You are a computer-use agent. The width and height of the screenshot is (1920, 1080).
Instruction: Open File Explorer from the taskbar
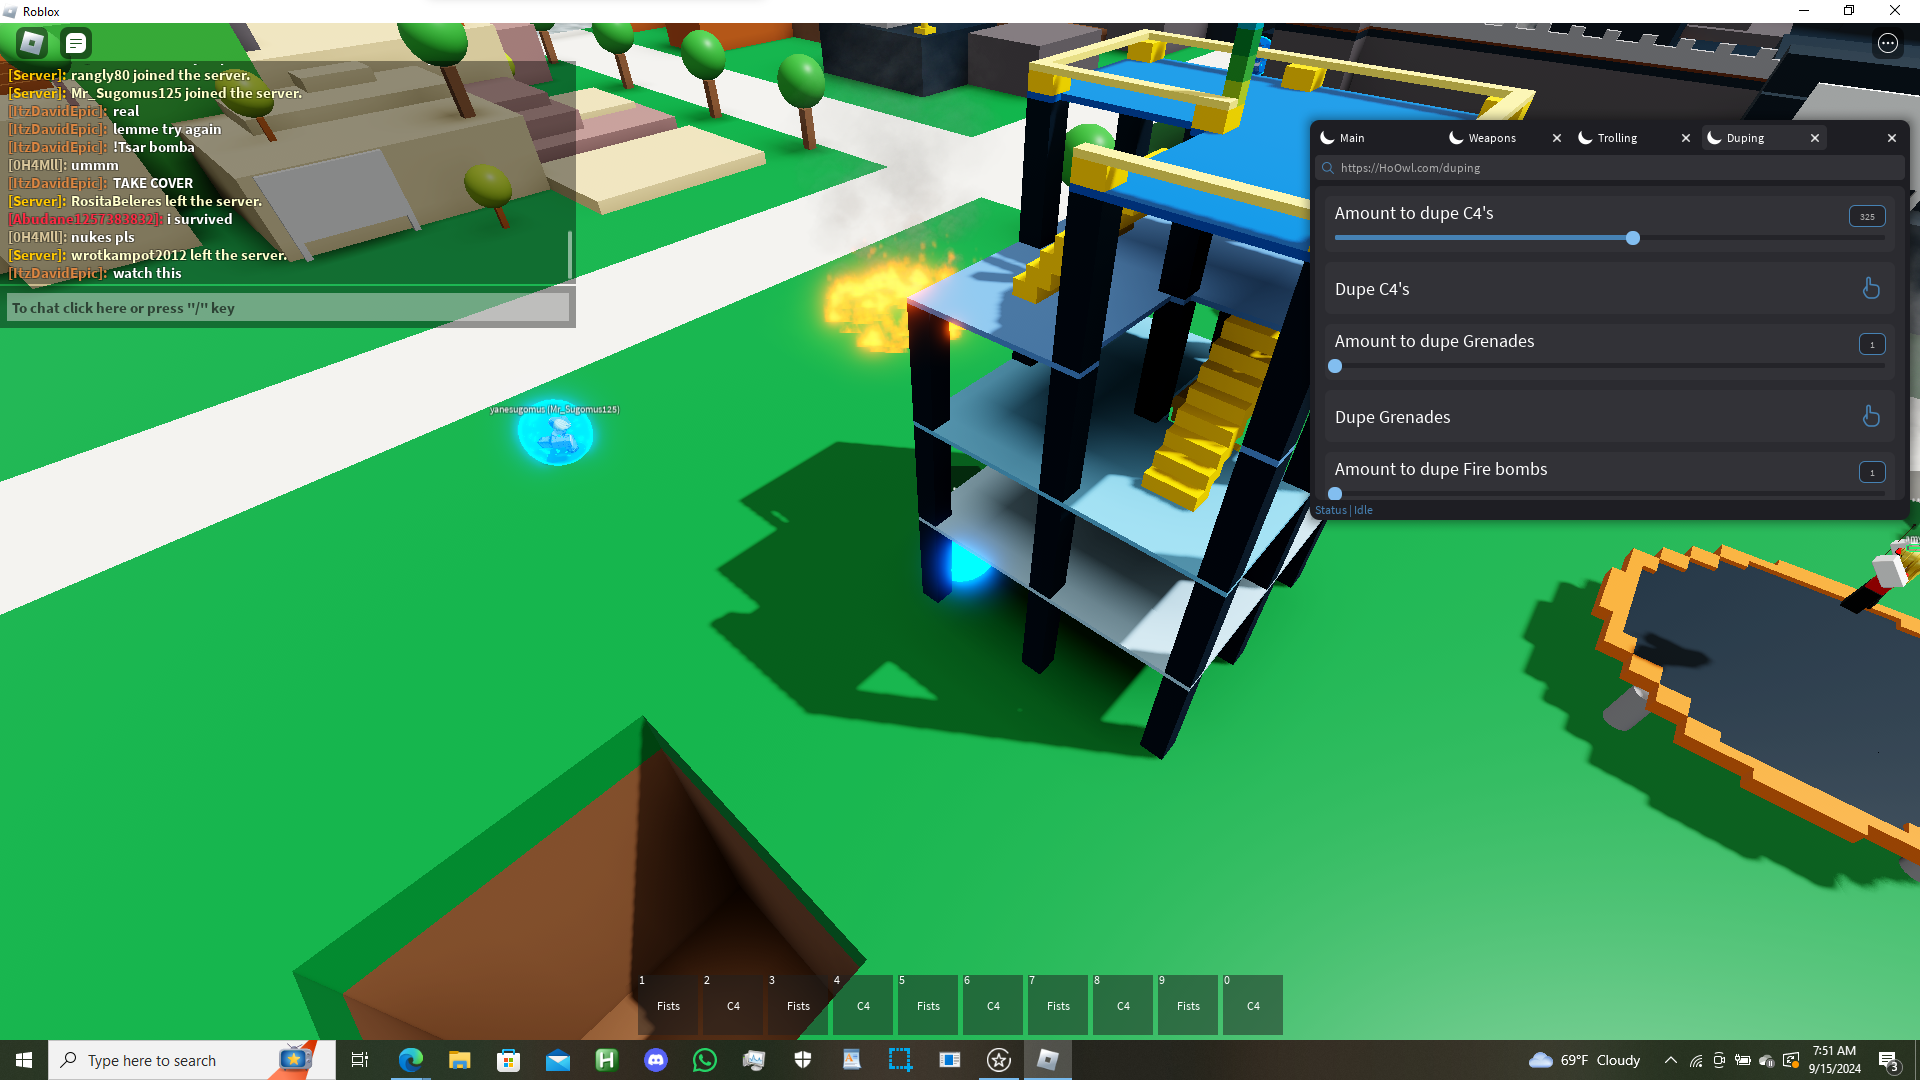point(459,1060)
